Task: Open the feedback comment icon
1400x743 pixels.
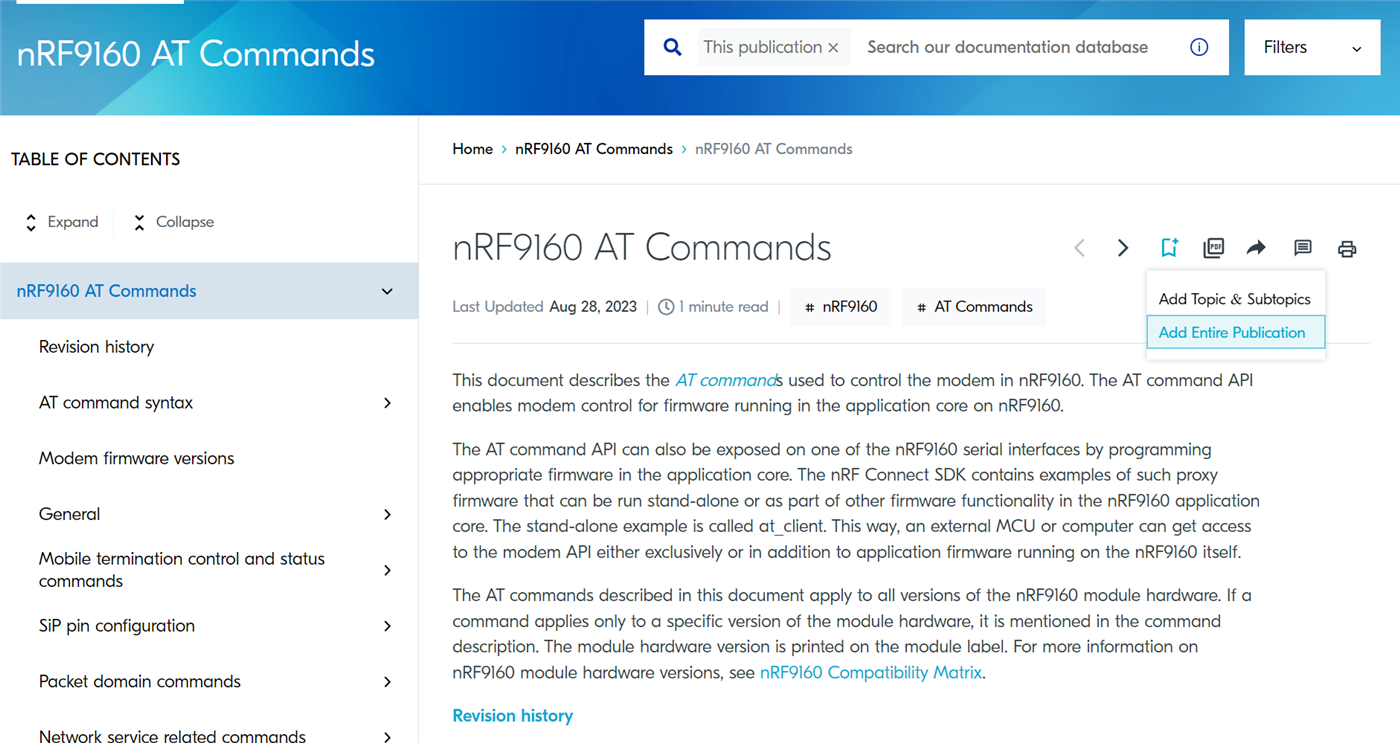Action: (1302, 248)
